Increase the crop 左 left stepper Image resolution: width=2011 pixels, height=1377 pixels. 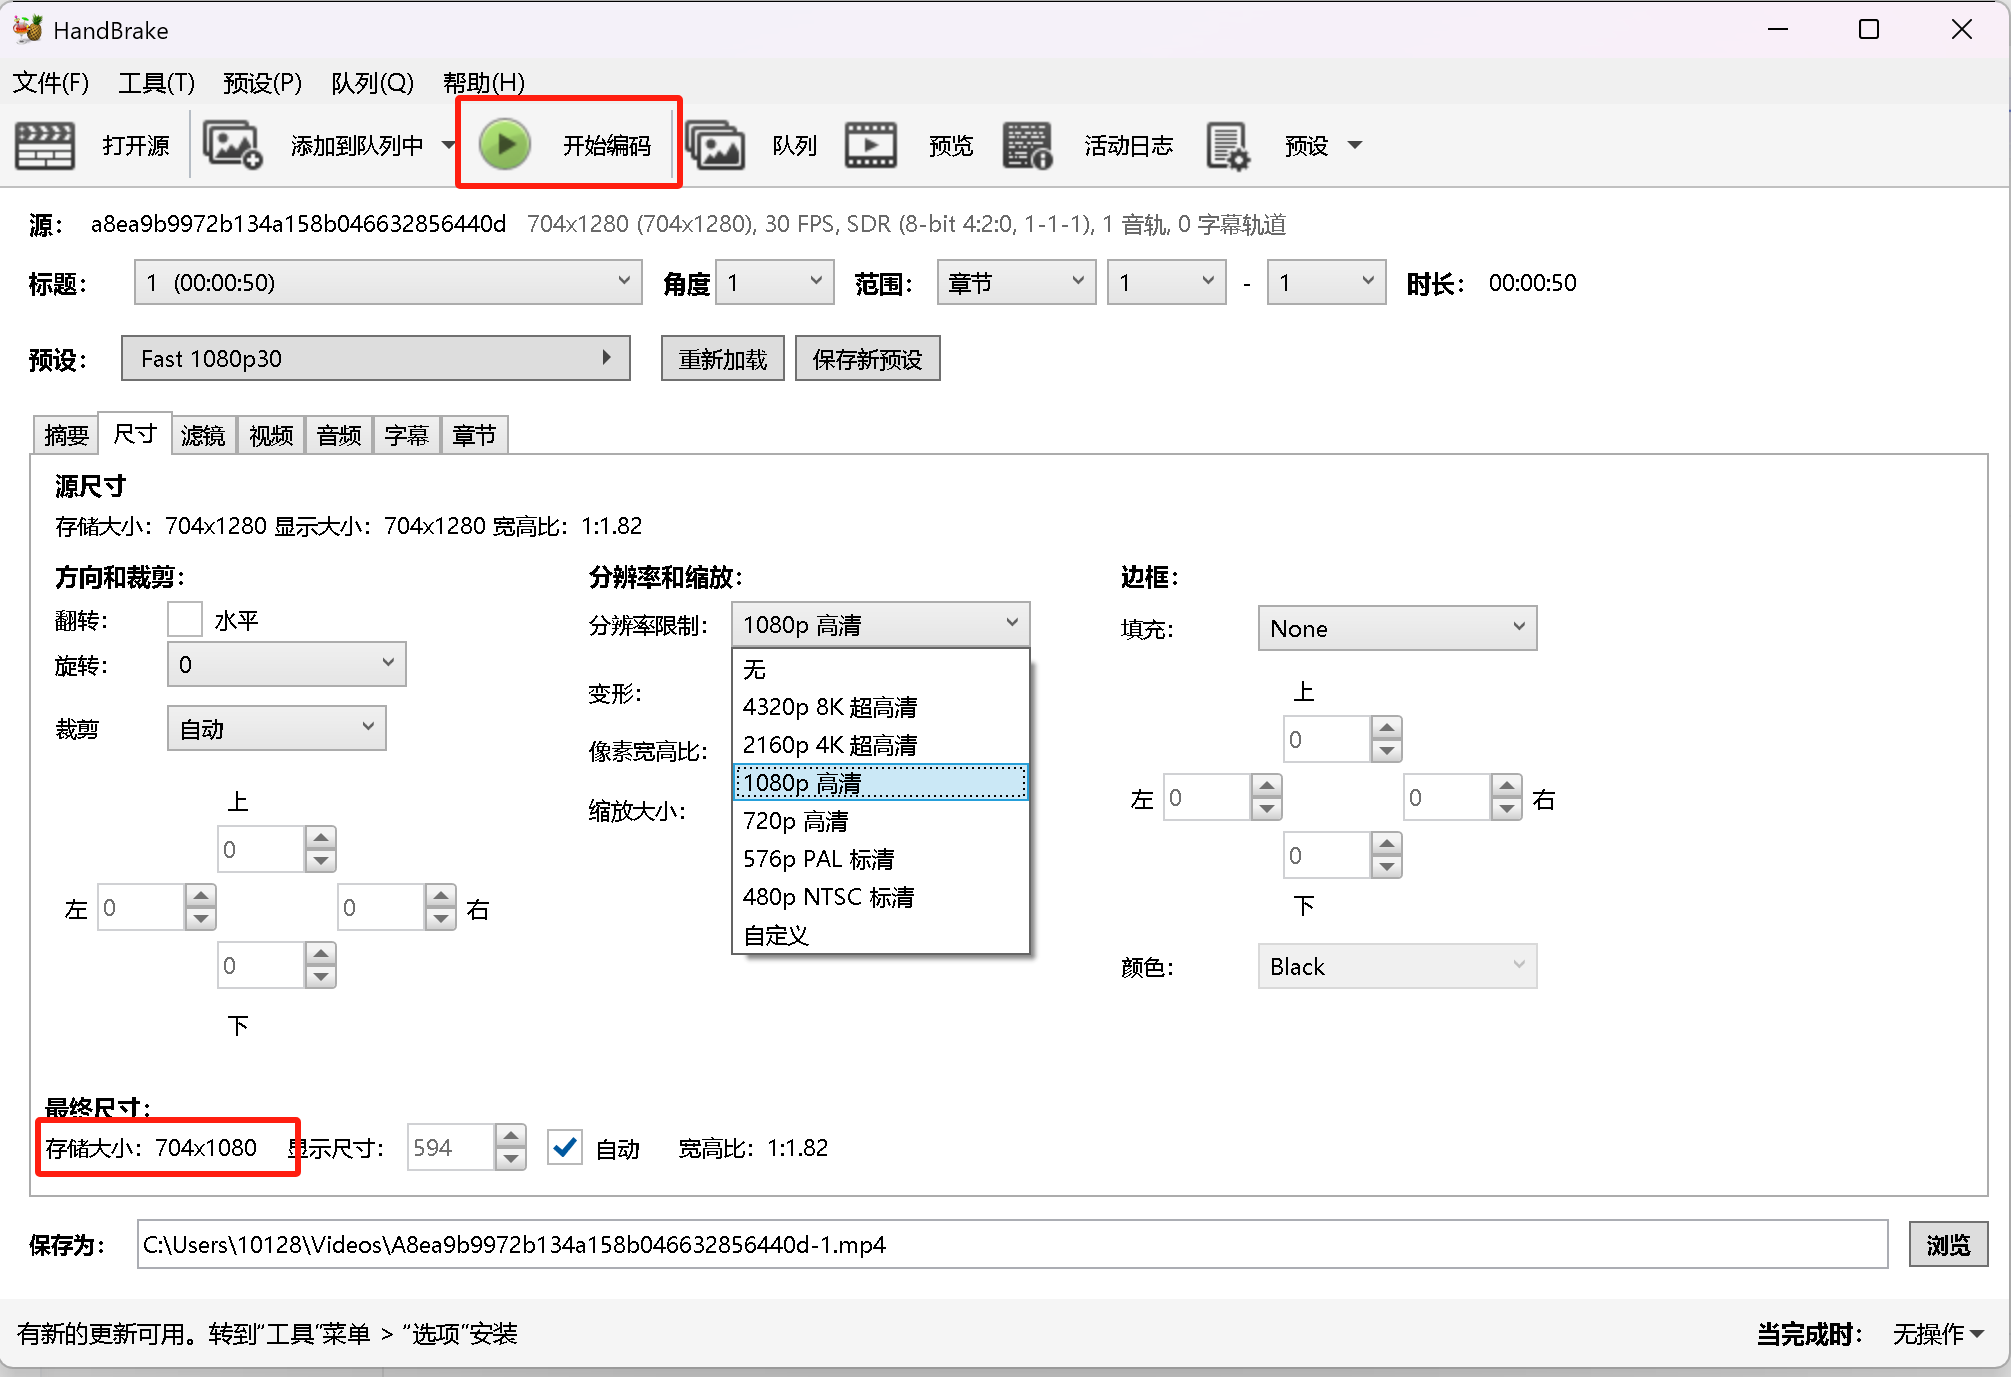pos(201,896)
